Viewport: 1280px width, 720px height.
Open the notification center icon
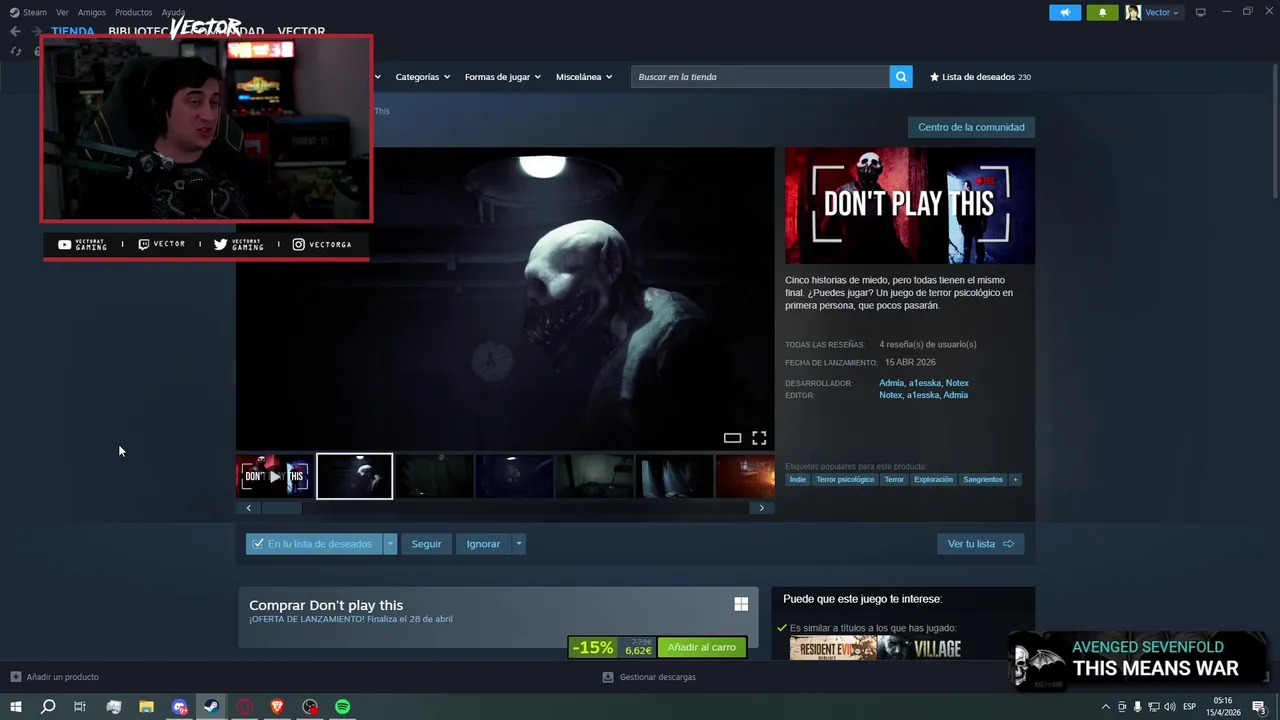1260,706
